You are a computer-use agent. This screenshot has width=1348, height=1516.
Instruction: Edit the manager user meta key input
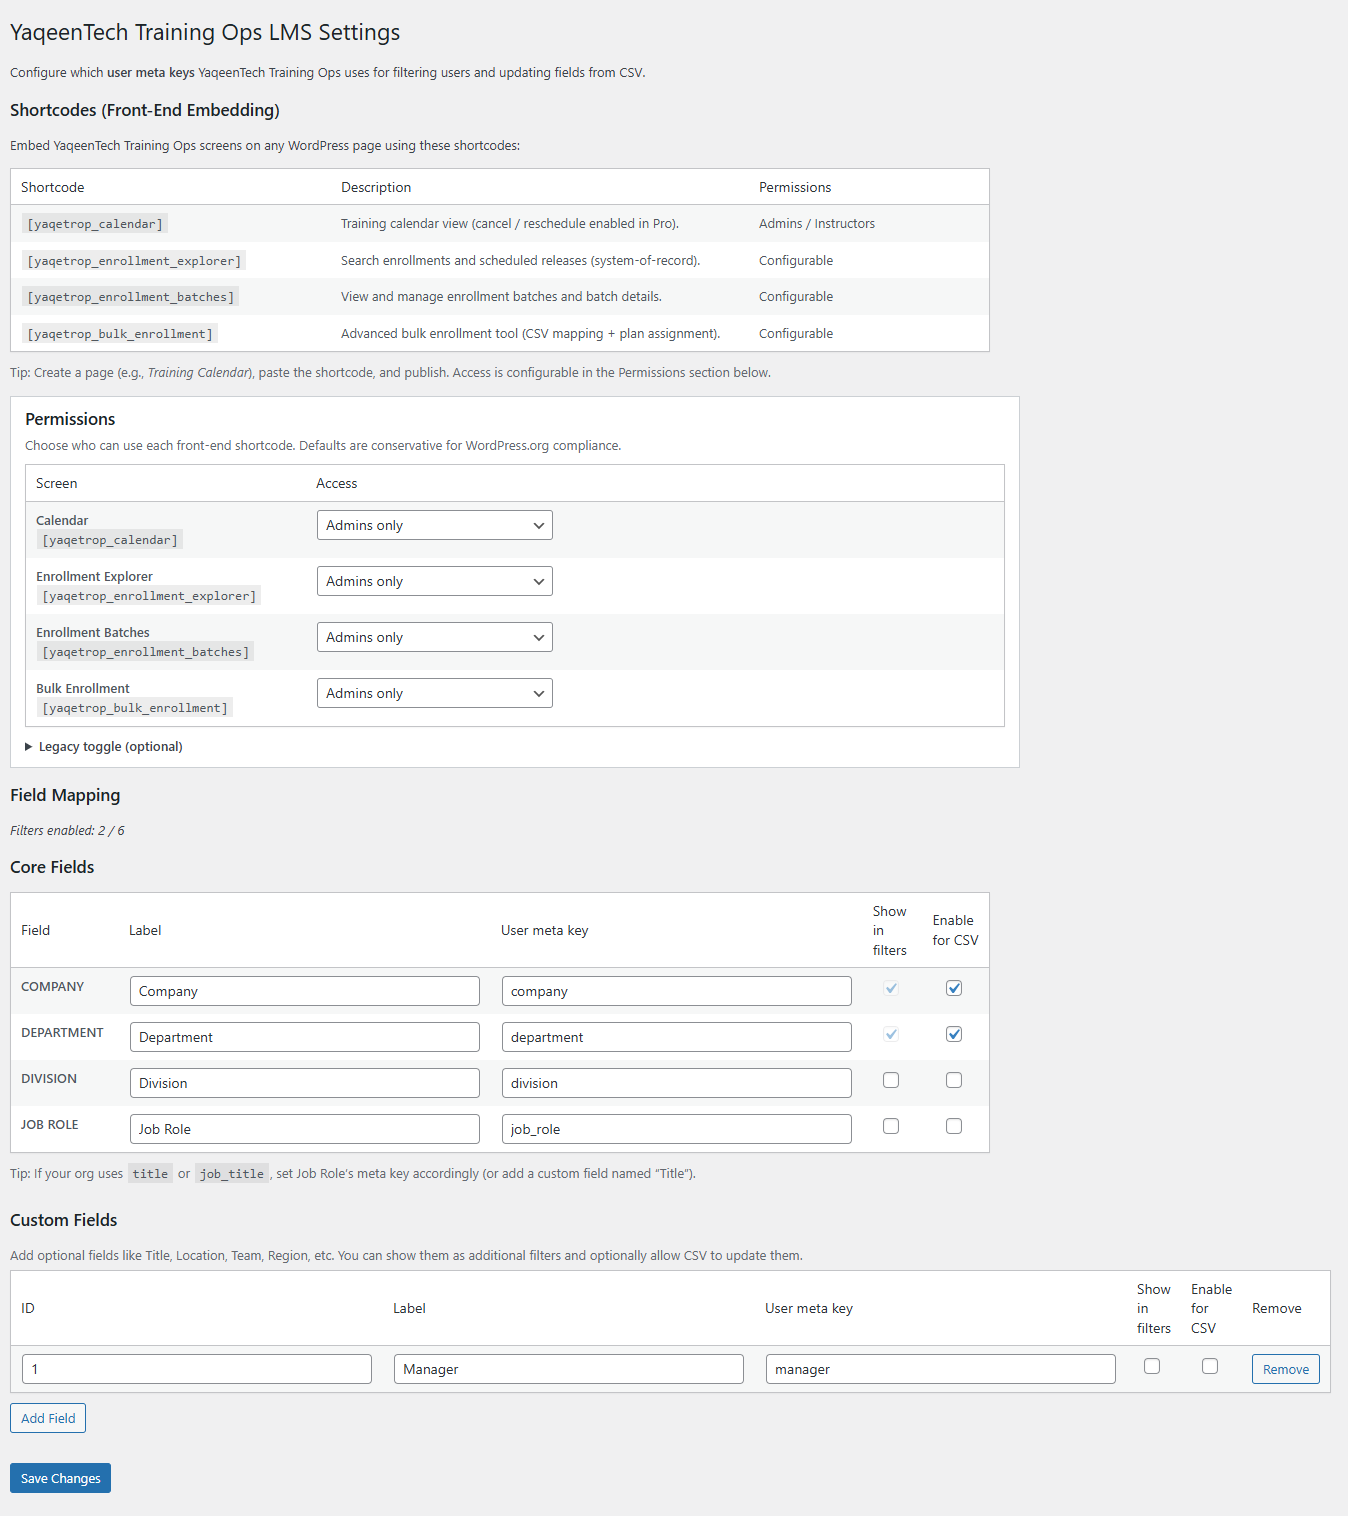coord(939,1368)
